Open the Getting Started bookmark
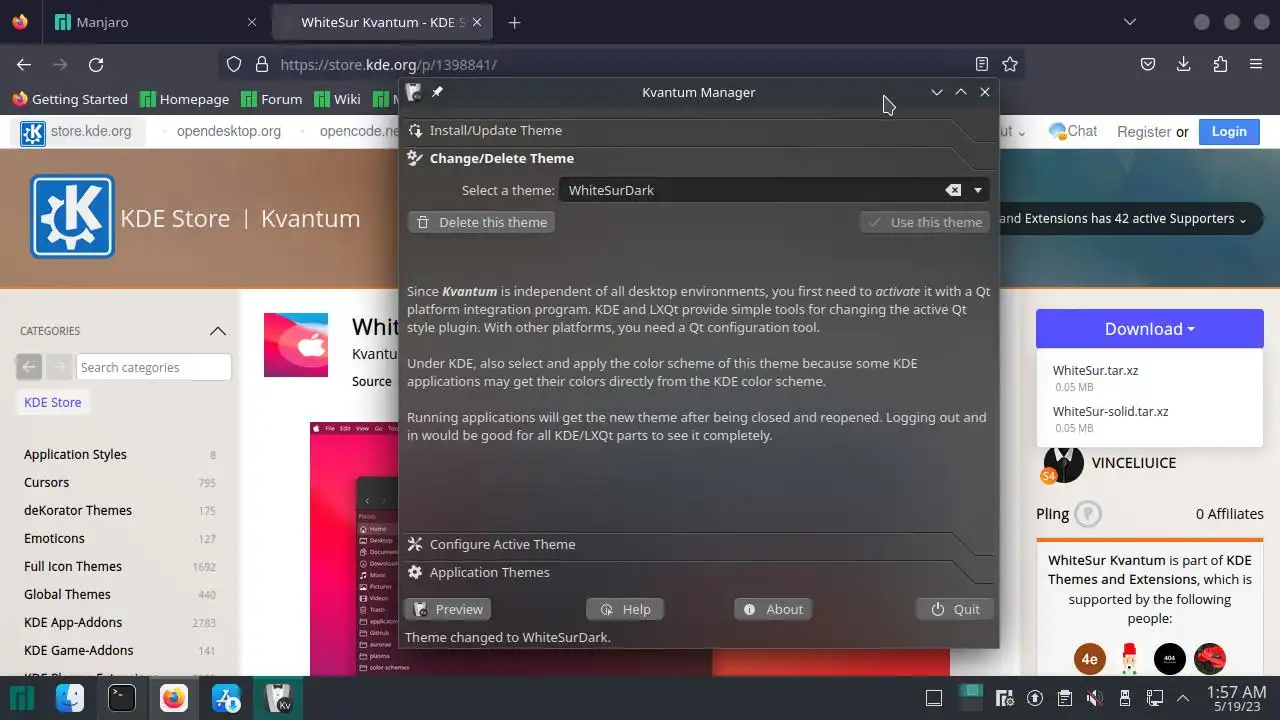The width and height of the screenshot is (1280, 720). (70, 99)
